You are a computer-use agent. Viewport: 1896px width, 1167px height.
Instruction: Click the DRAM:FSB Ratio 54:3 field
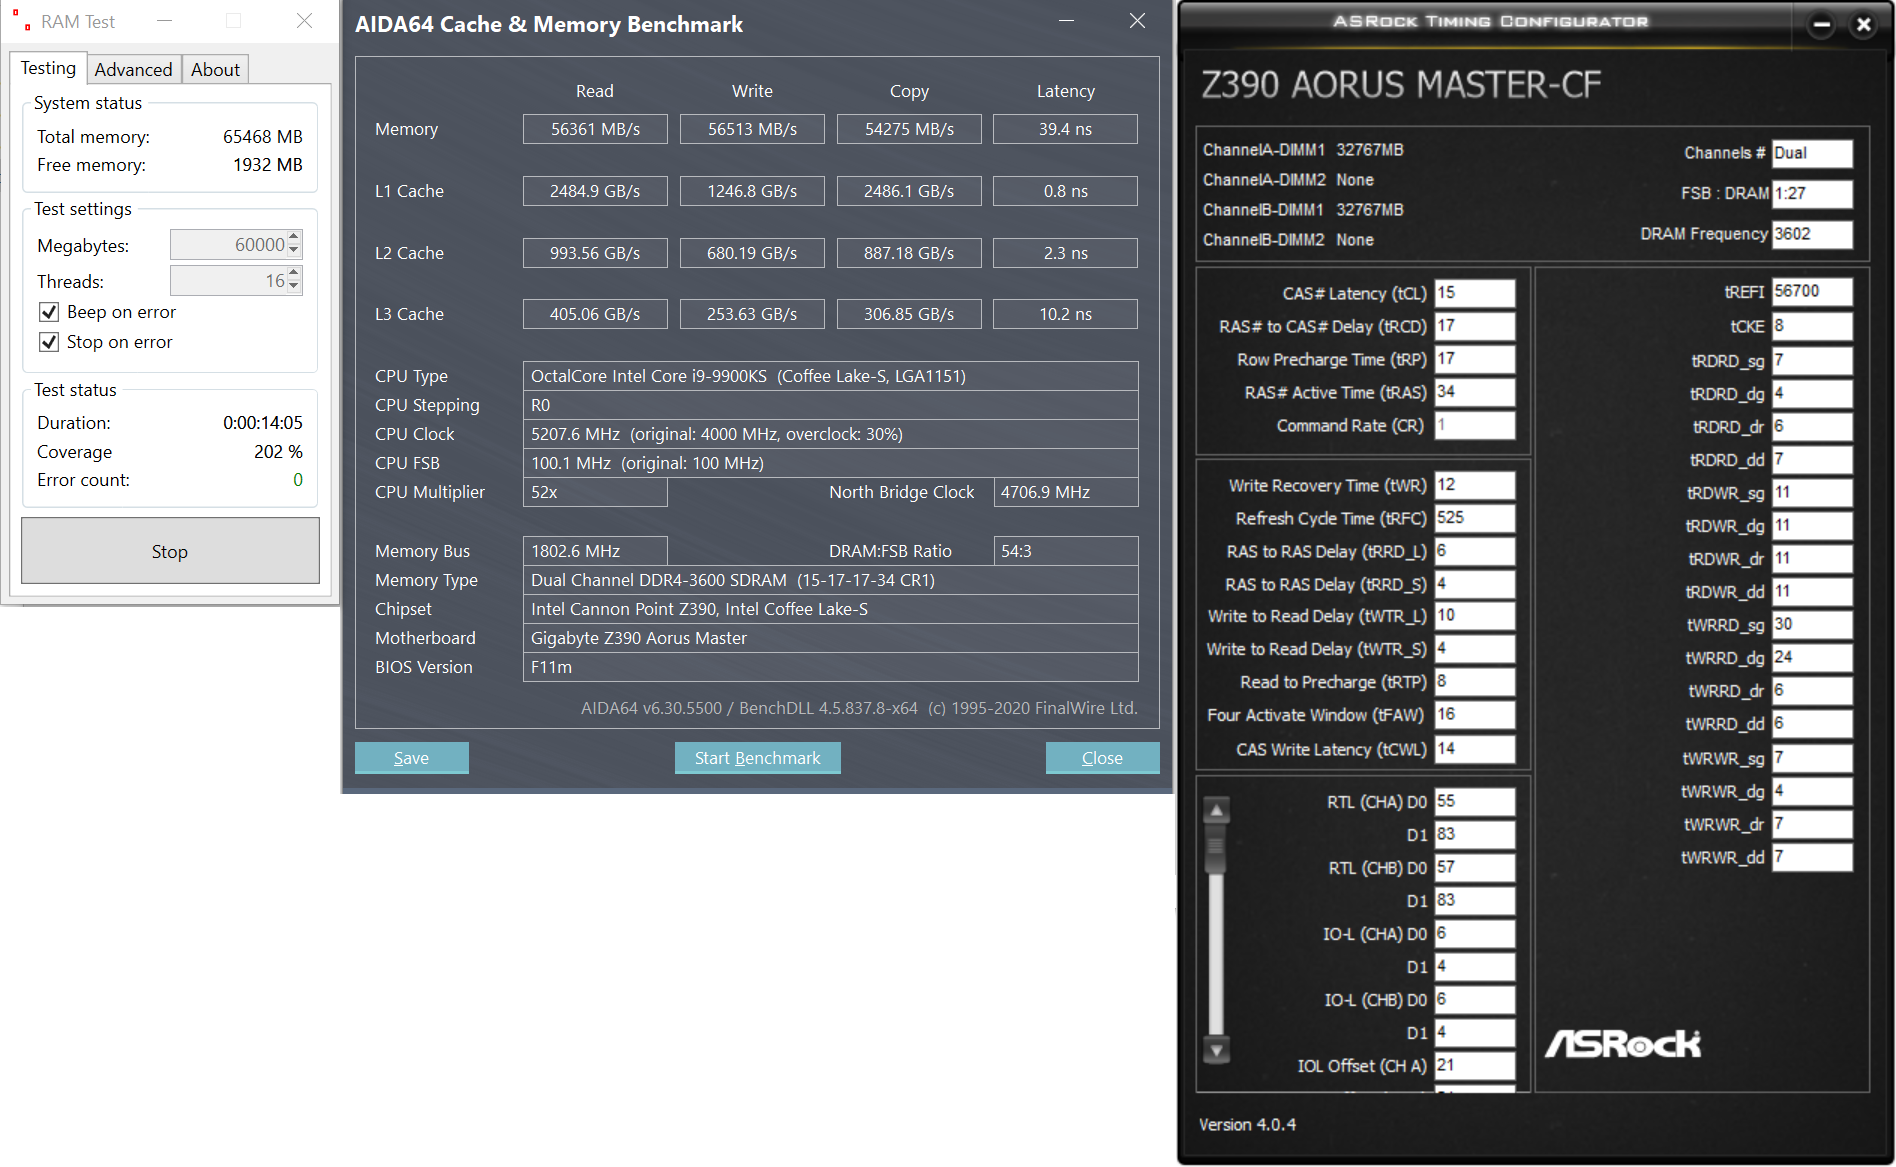1066,551
